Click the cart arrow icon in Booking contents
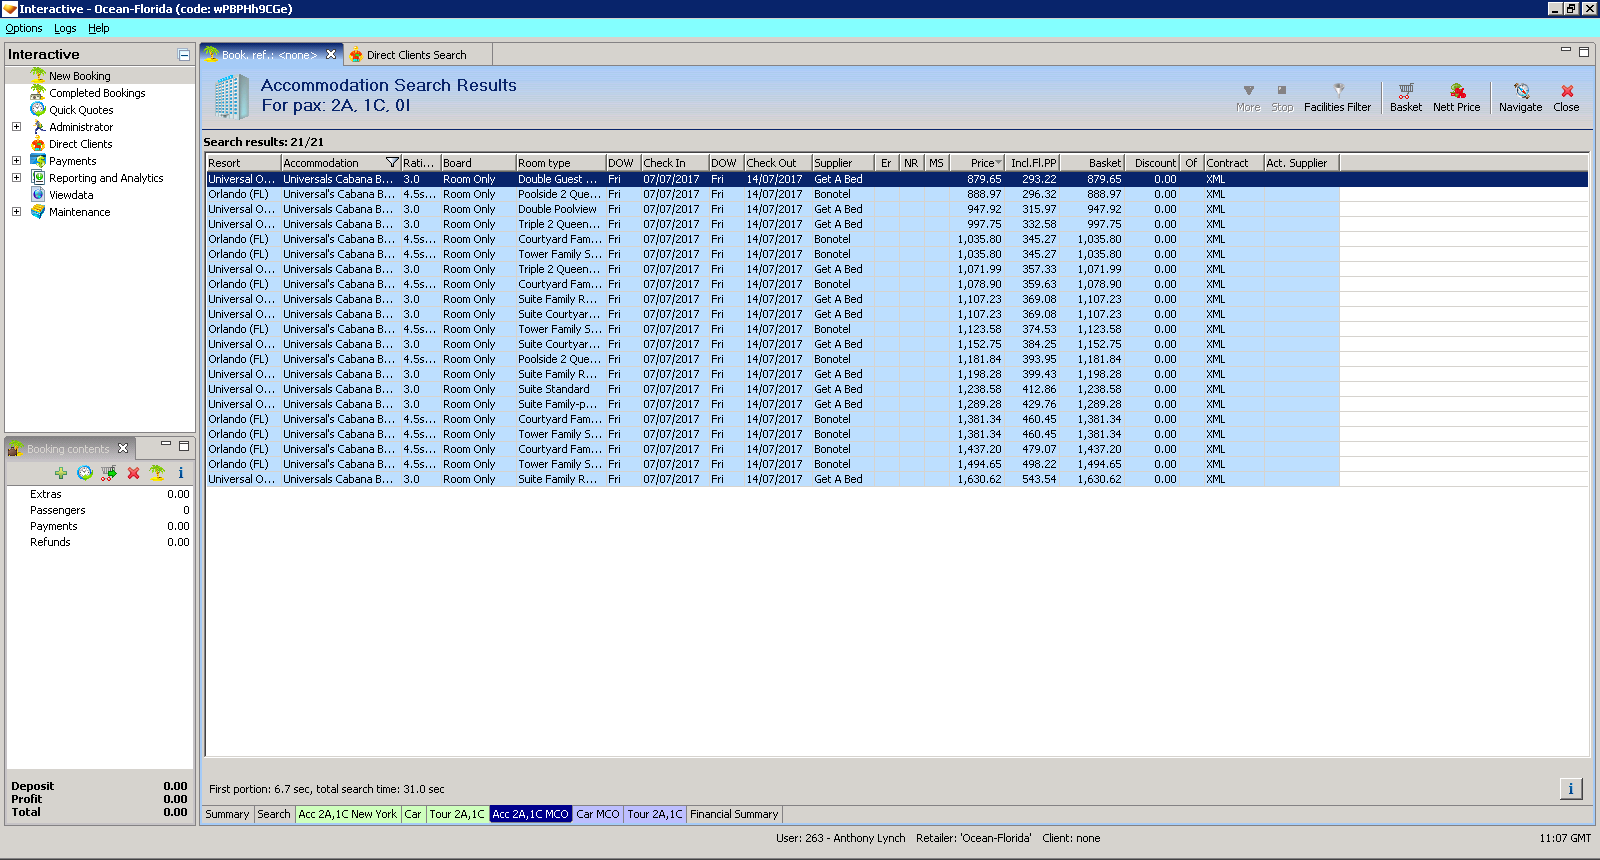Screen dimensions: 1600x860 click(x=109, y=473)
